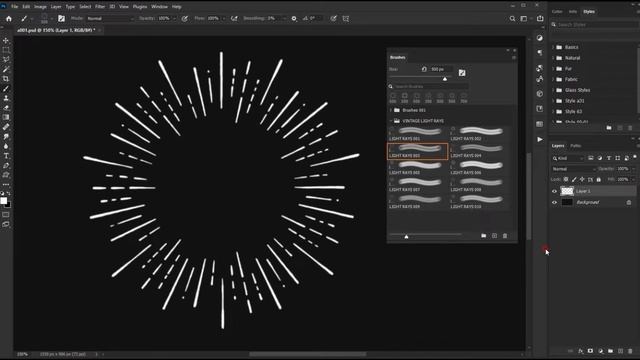The height and width of the screenshot is (360, 640).
Task: Switch to the Info tab
Action: click(x=573, y=12)
